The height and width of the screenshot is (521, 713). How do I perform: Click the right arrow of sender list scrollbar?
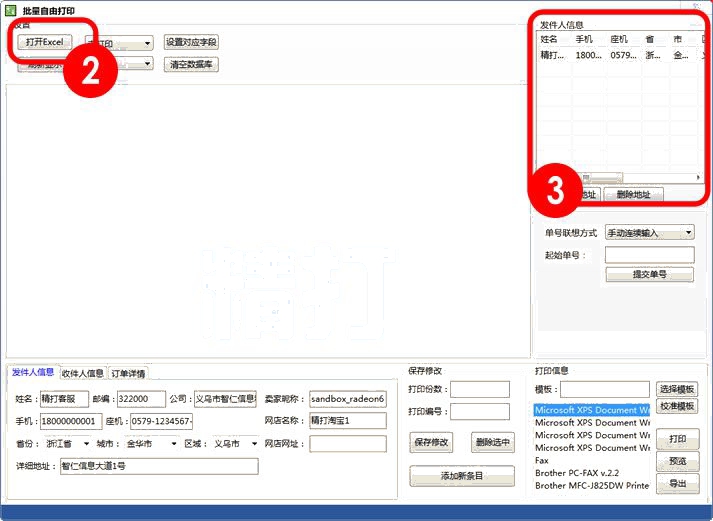[x=698, y=177]
